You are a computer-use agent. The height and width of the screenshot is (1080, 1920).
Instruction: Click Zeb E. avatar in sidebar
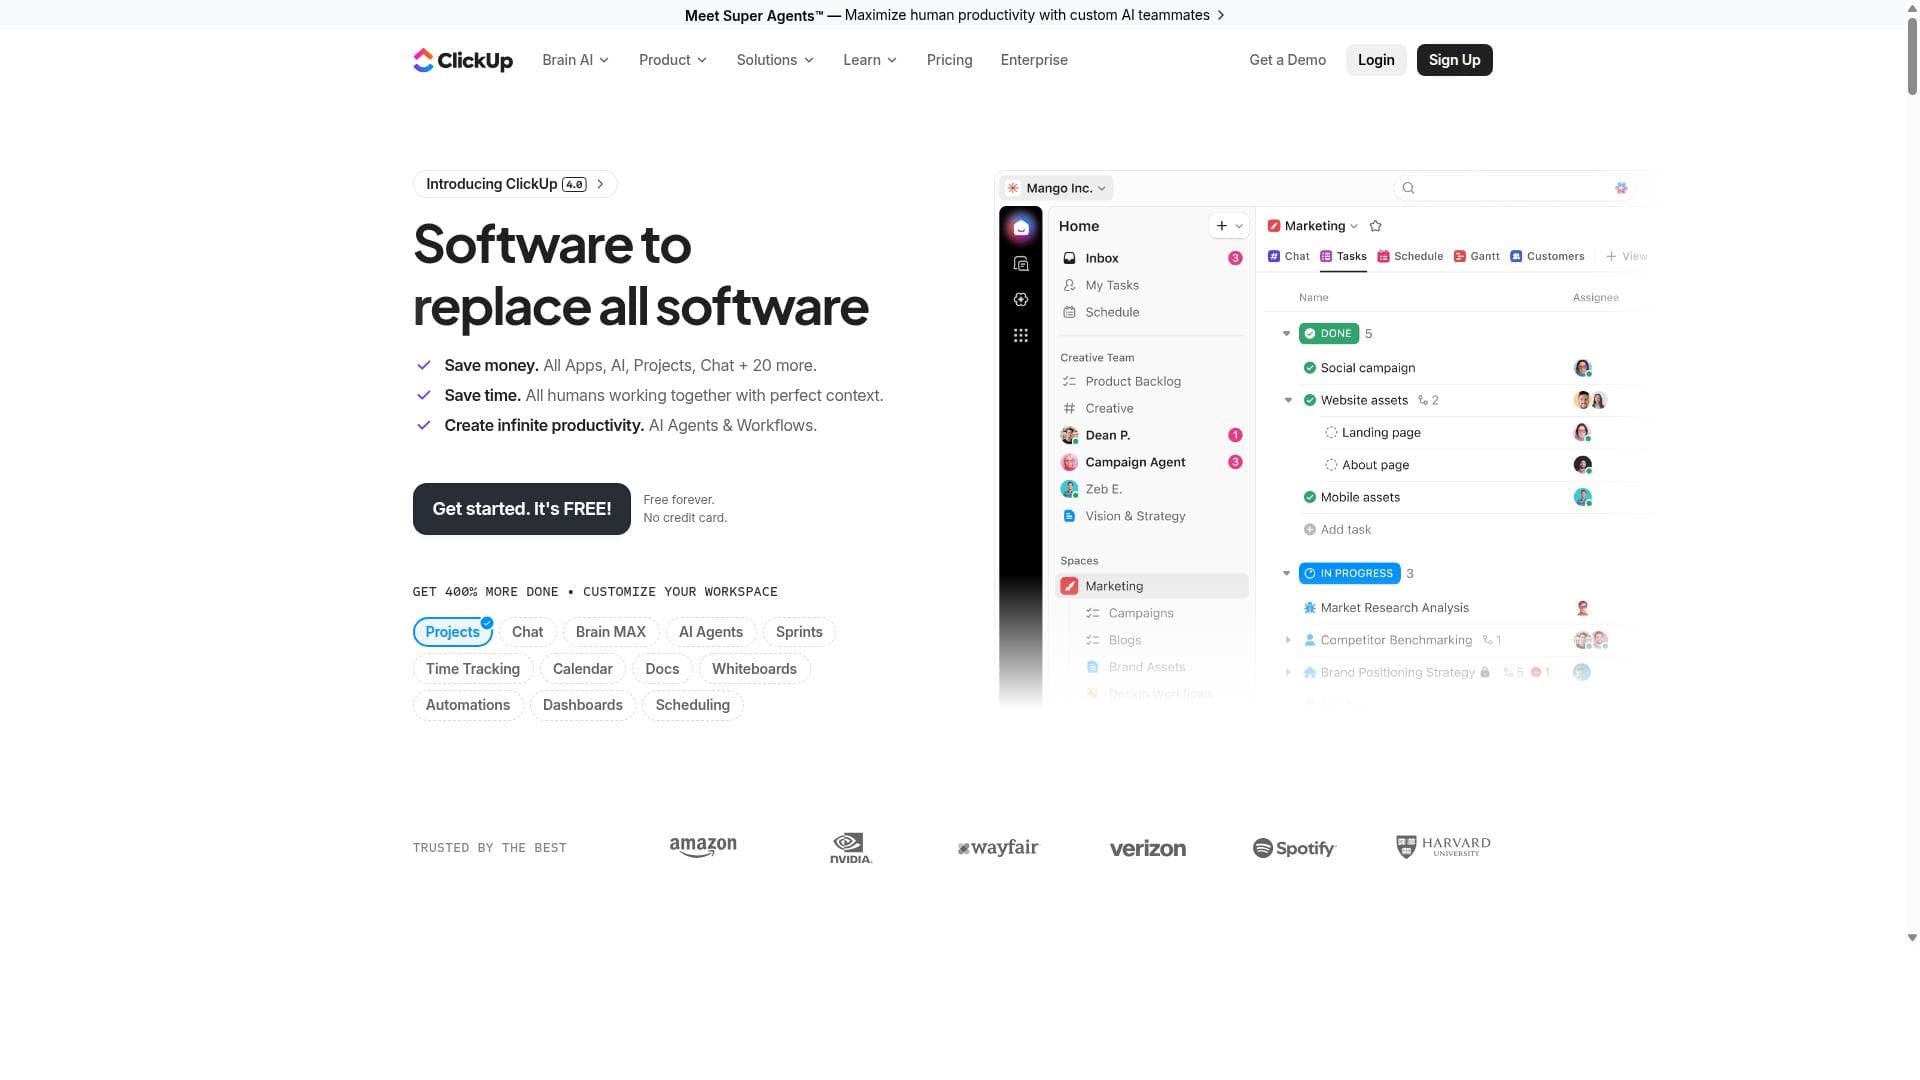(1069, 489)
